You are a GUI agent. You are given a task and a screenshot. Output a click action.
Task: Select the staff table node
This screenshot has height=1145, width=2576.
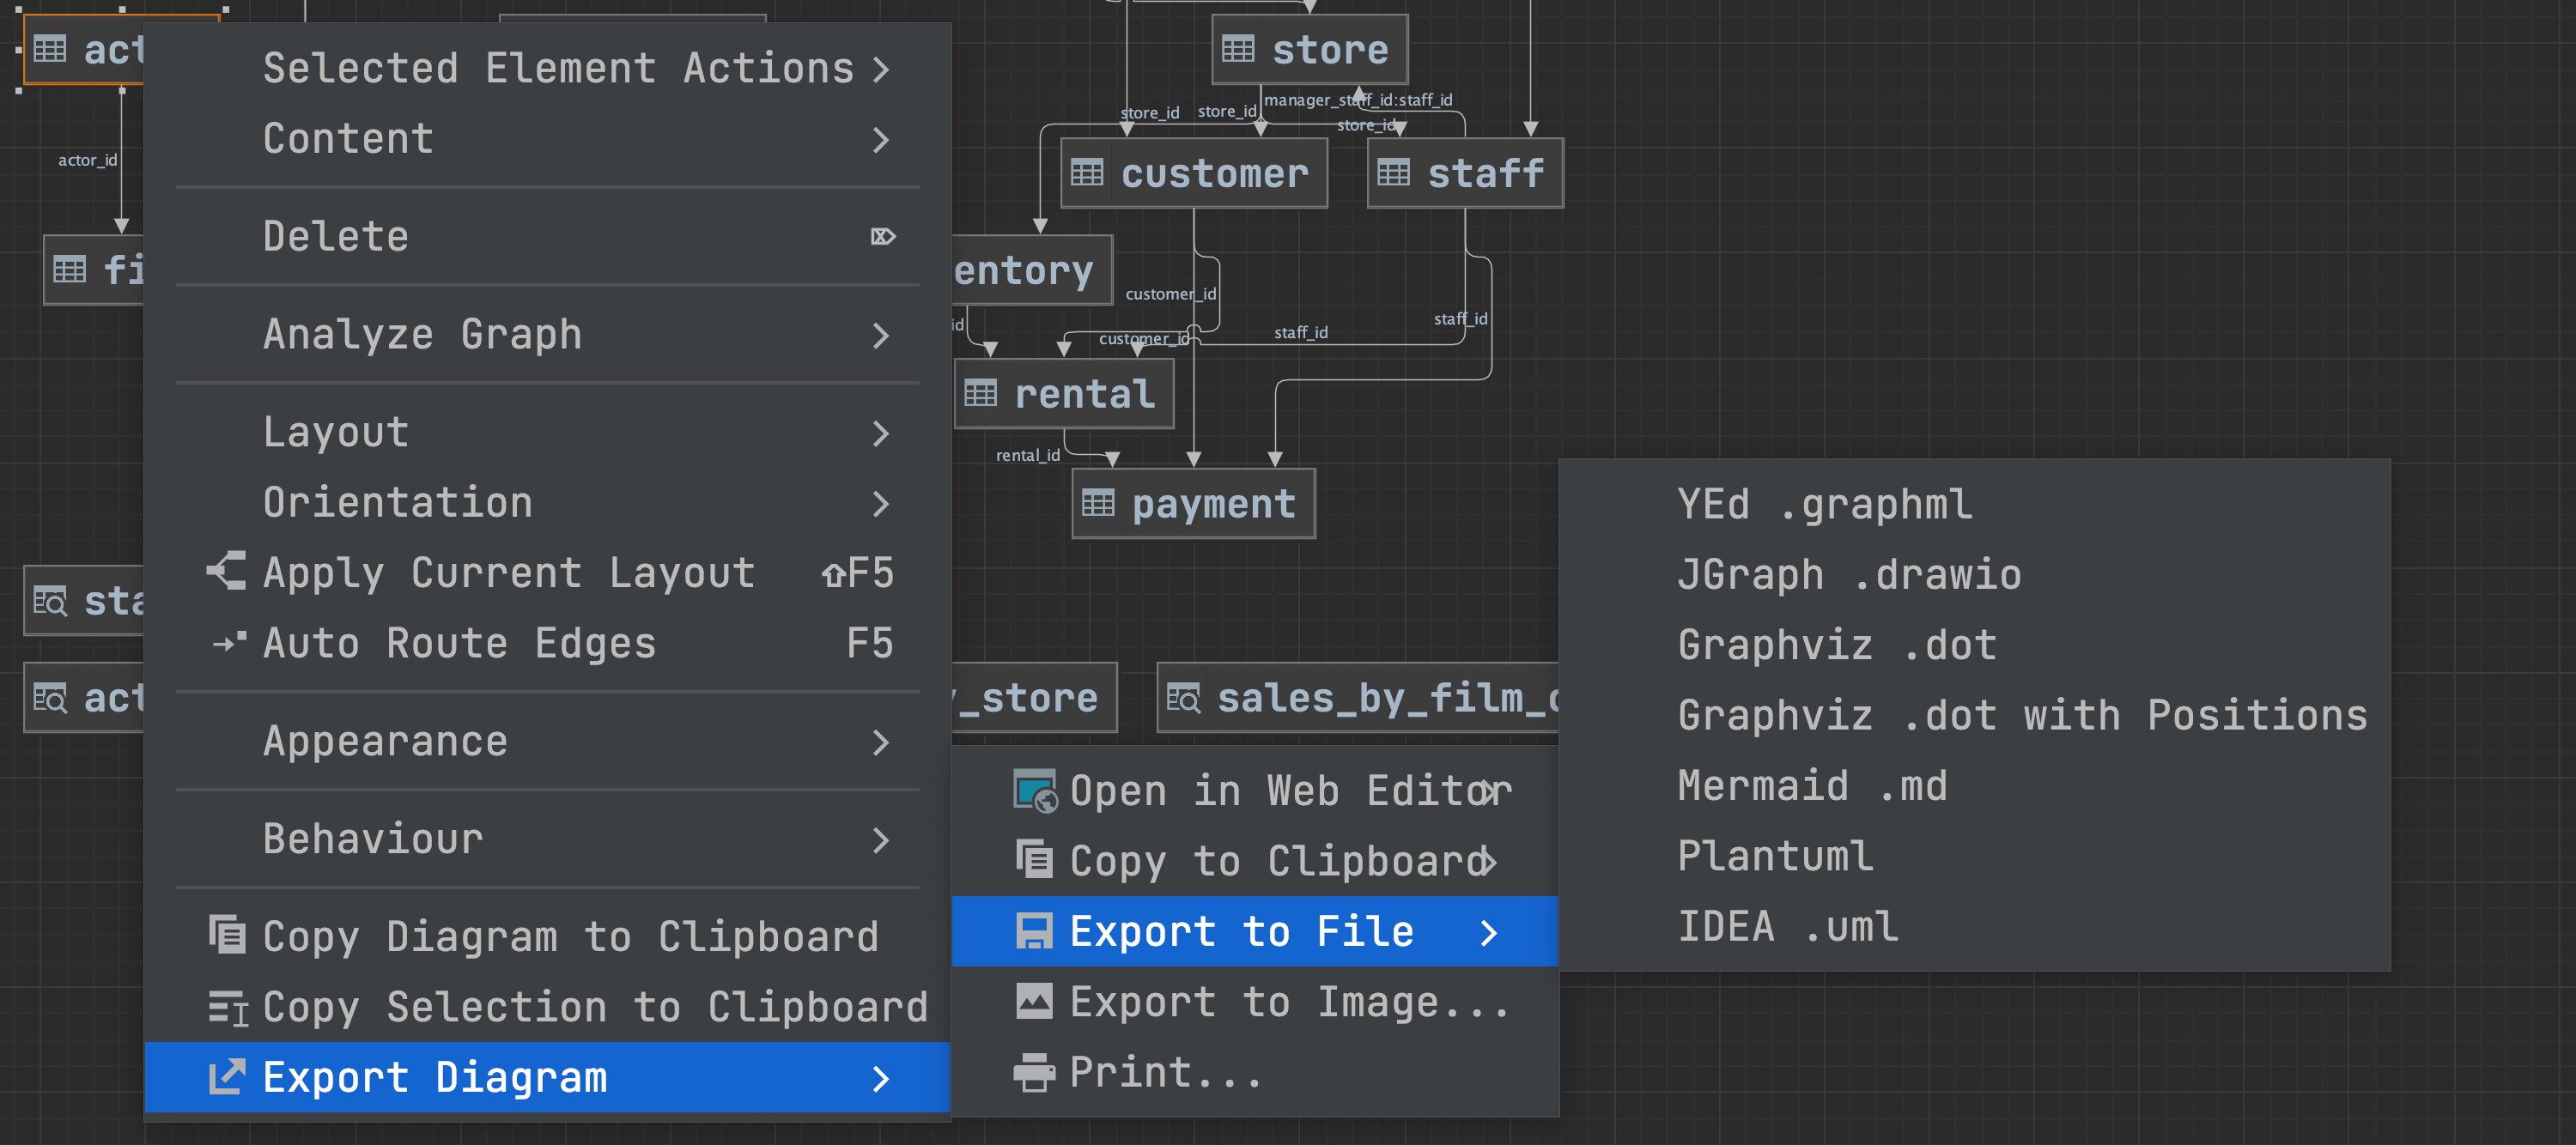1464,174
